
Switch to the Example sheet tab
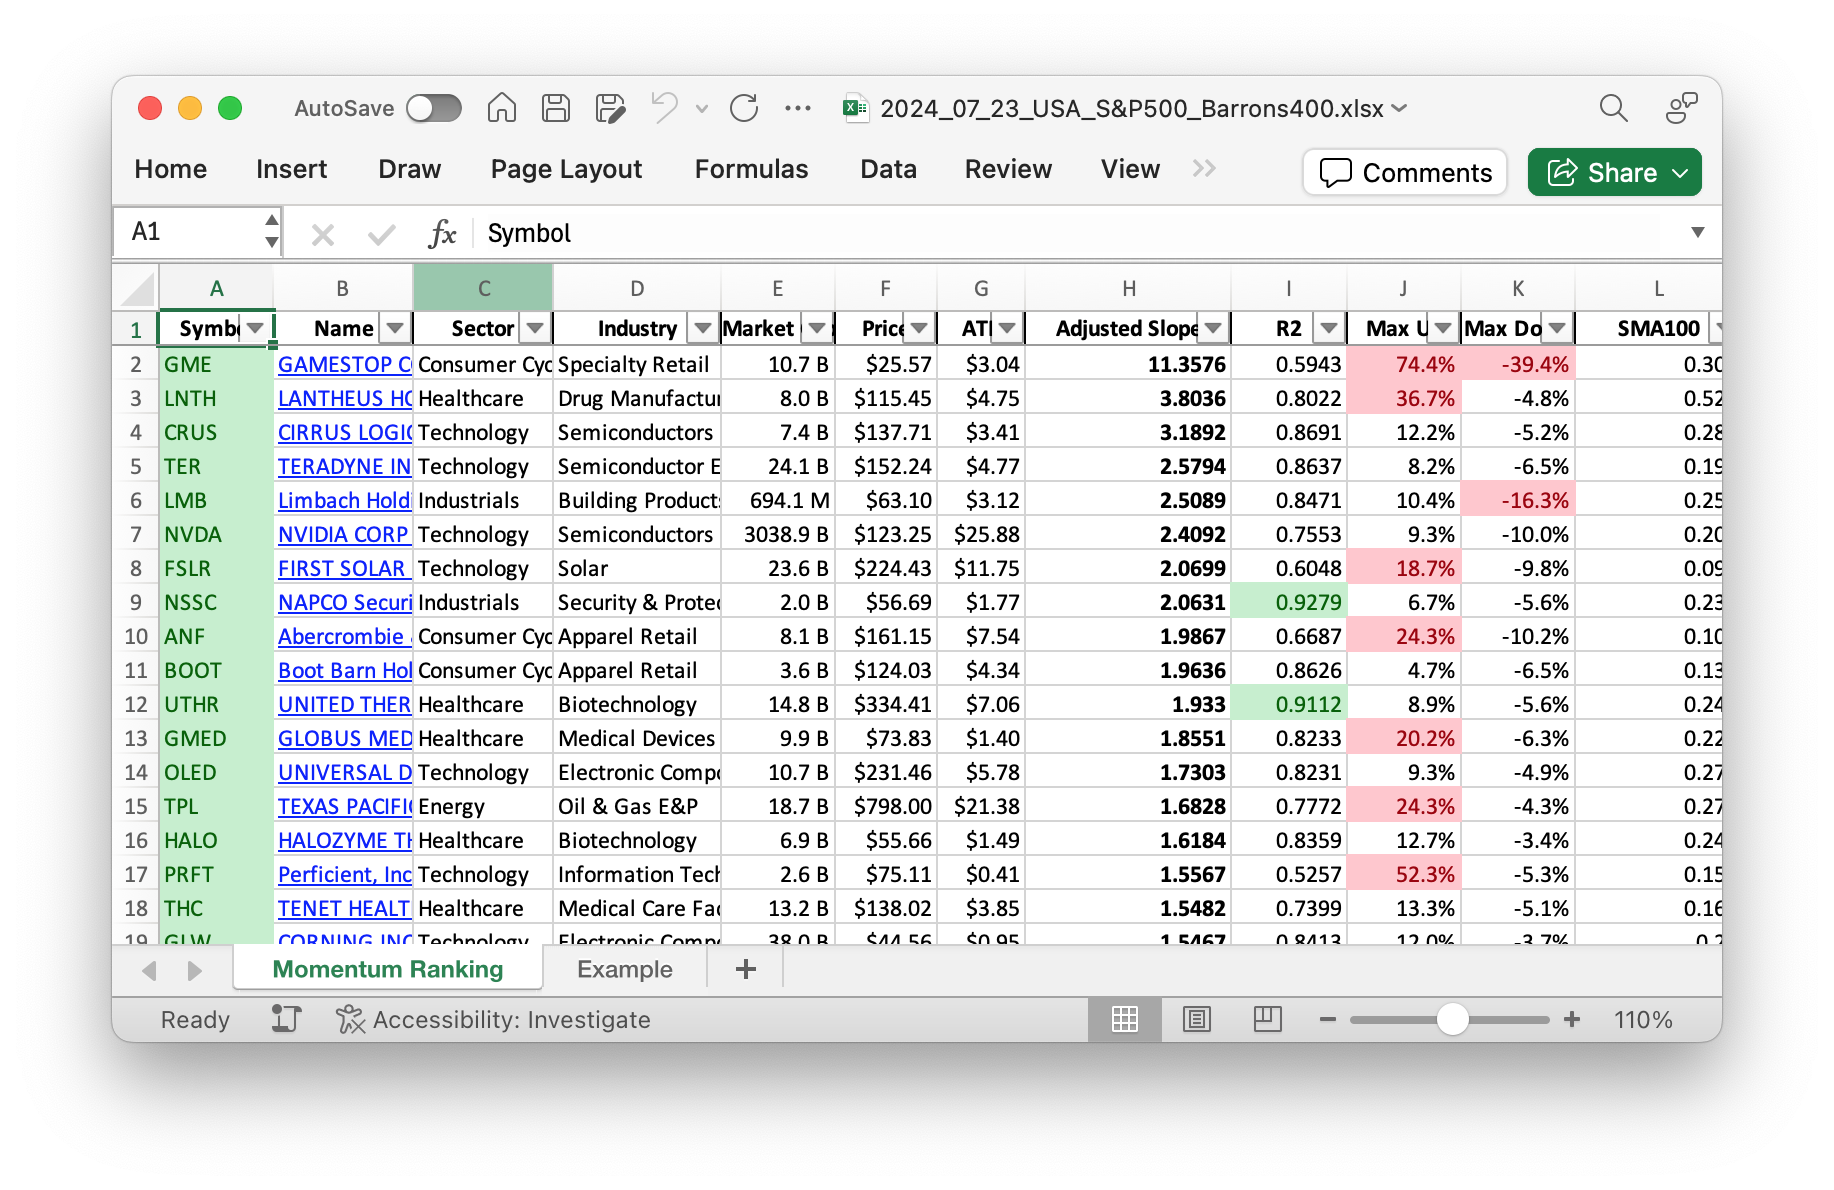[x=624, y=969]
